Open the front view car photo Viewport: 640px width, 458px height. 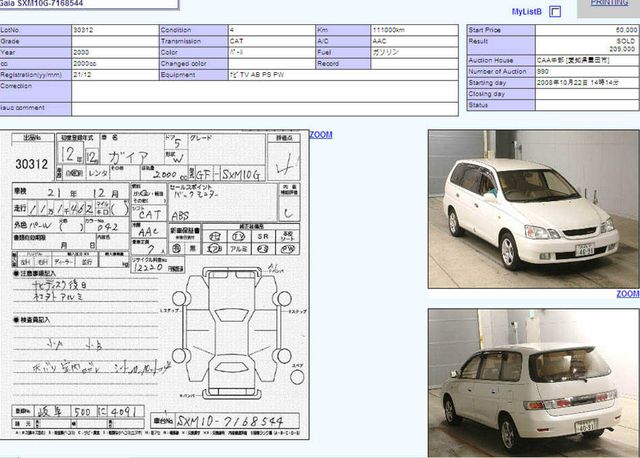[x=533, y=209]
